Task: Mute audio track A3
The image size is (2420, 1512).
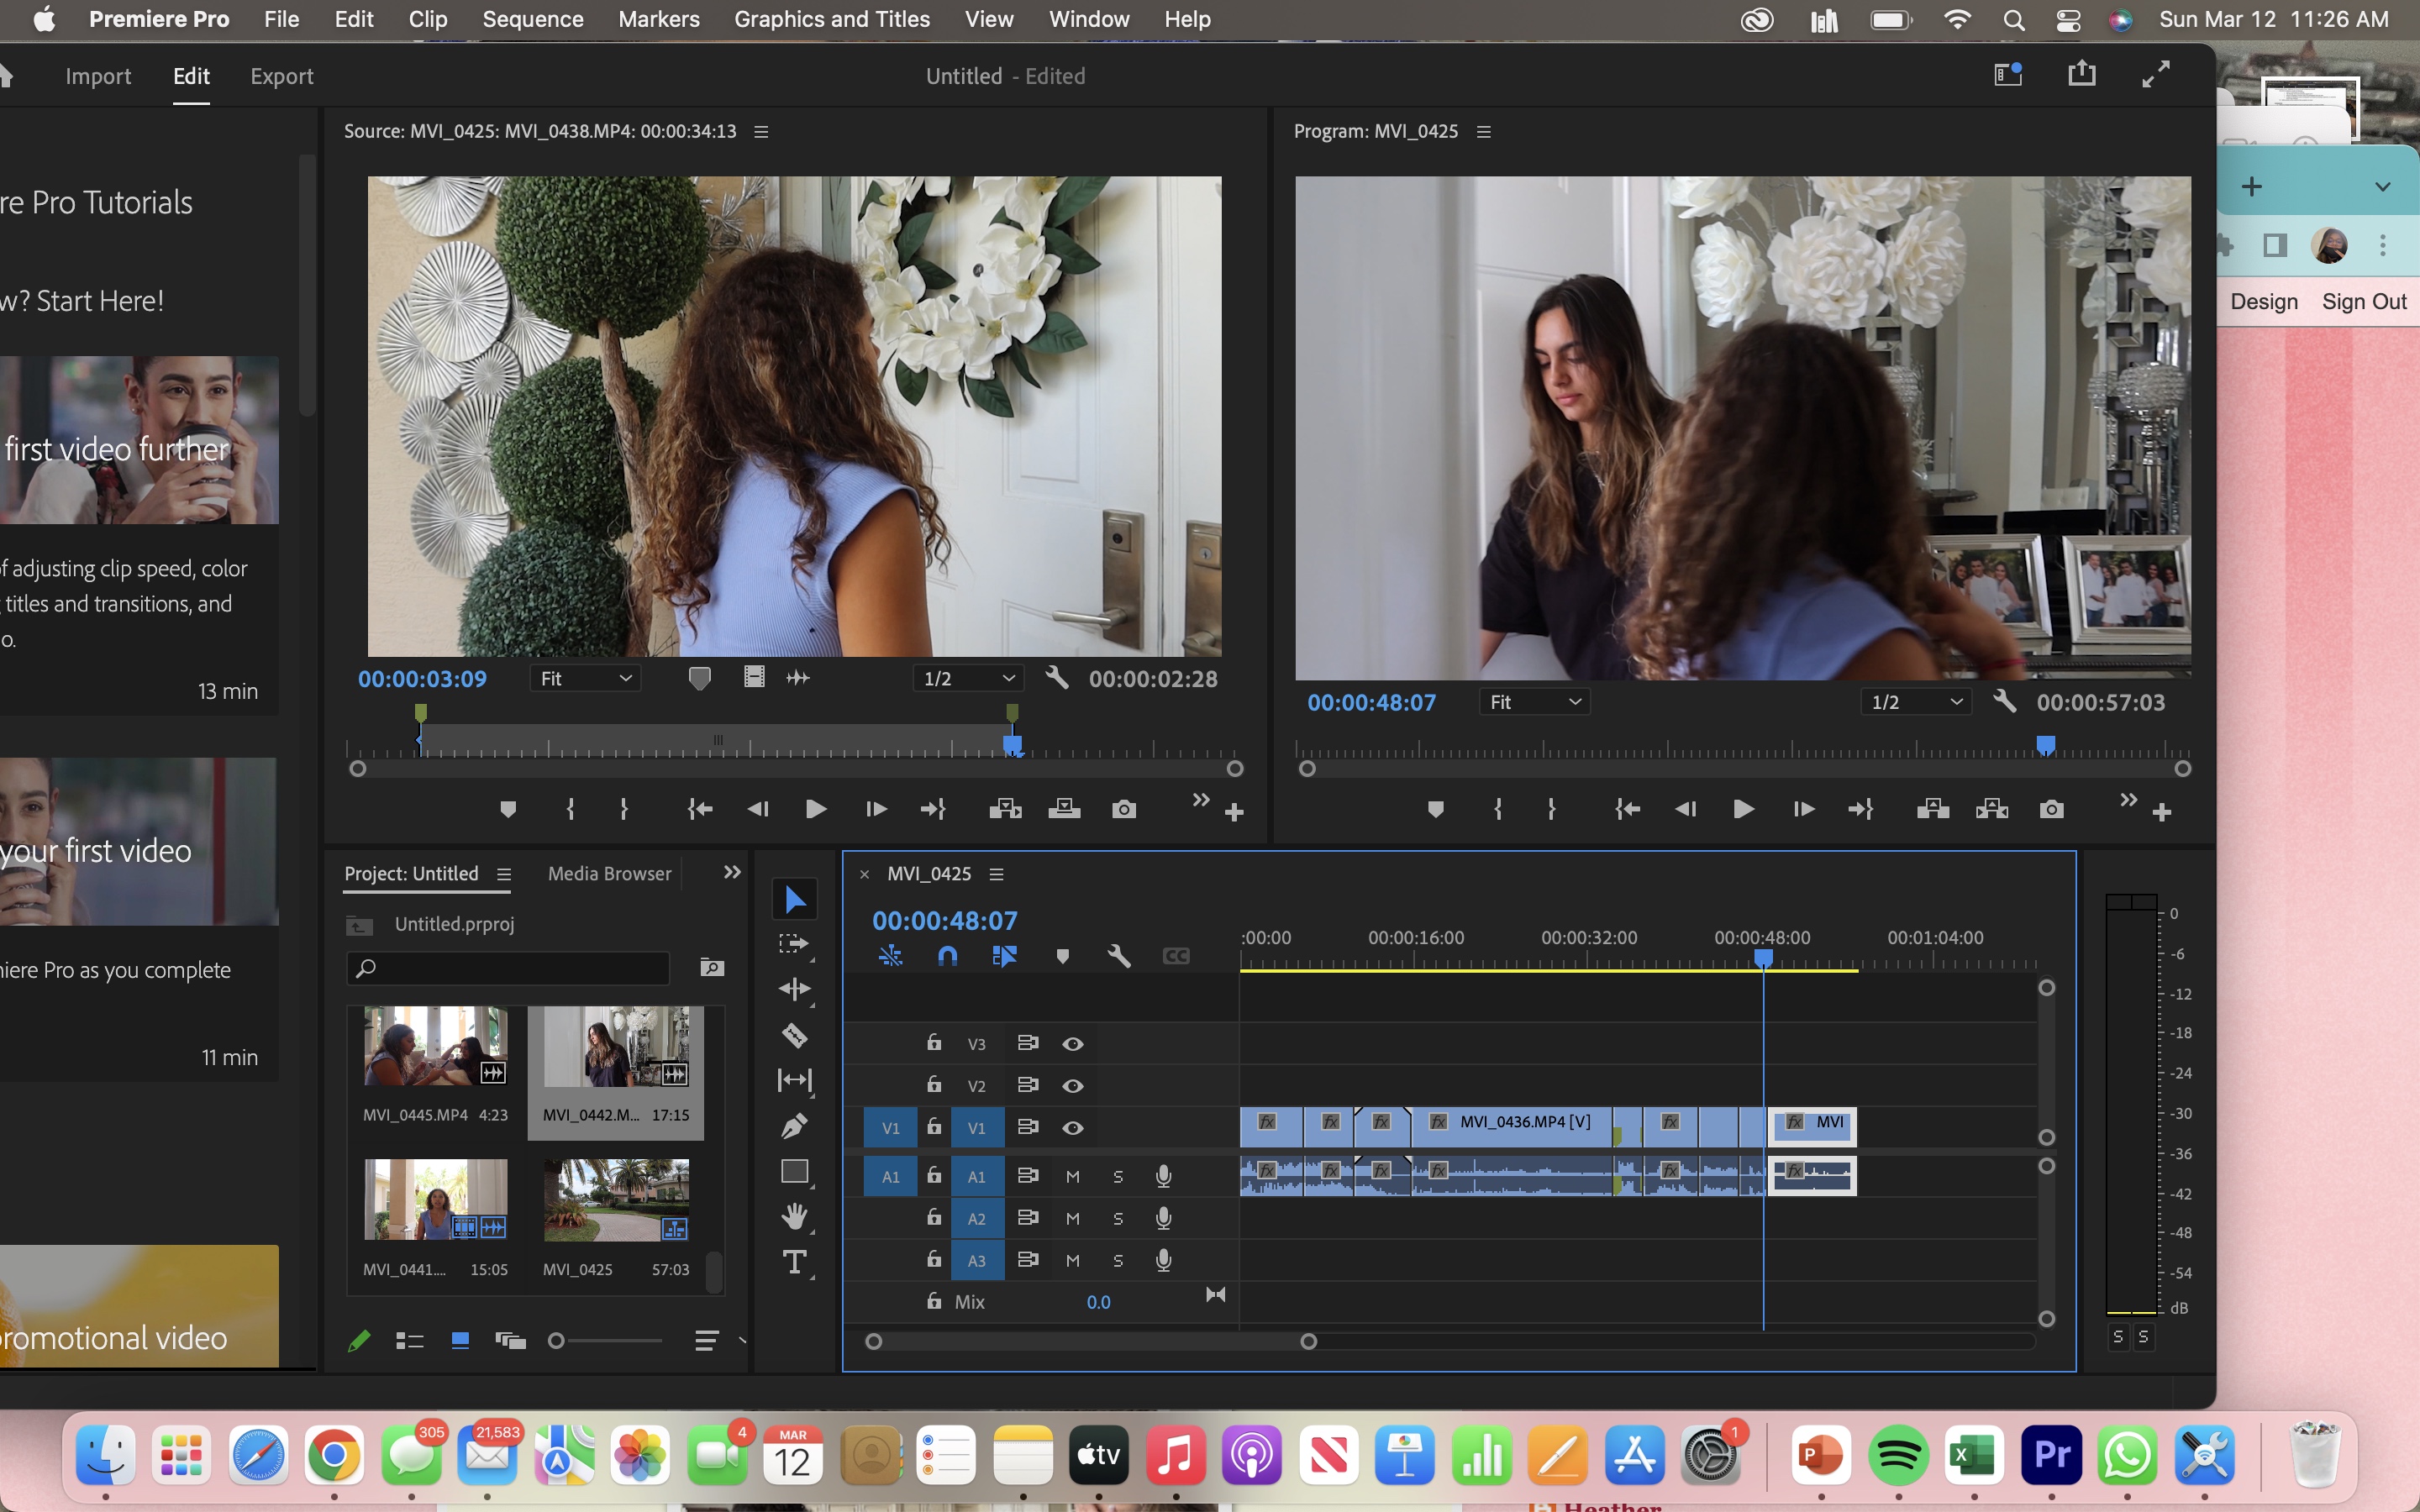Action: [x=1073, y=1261]
